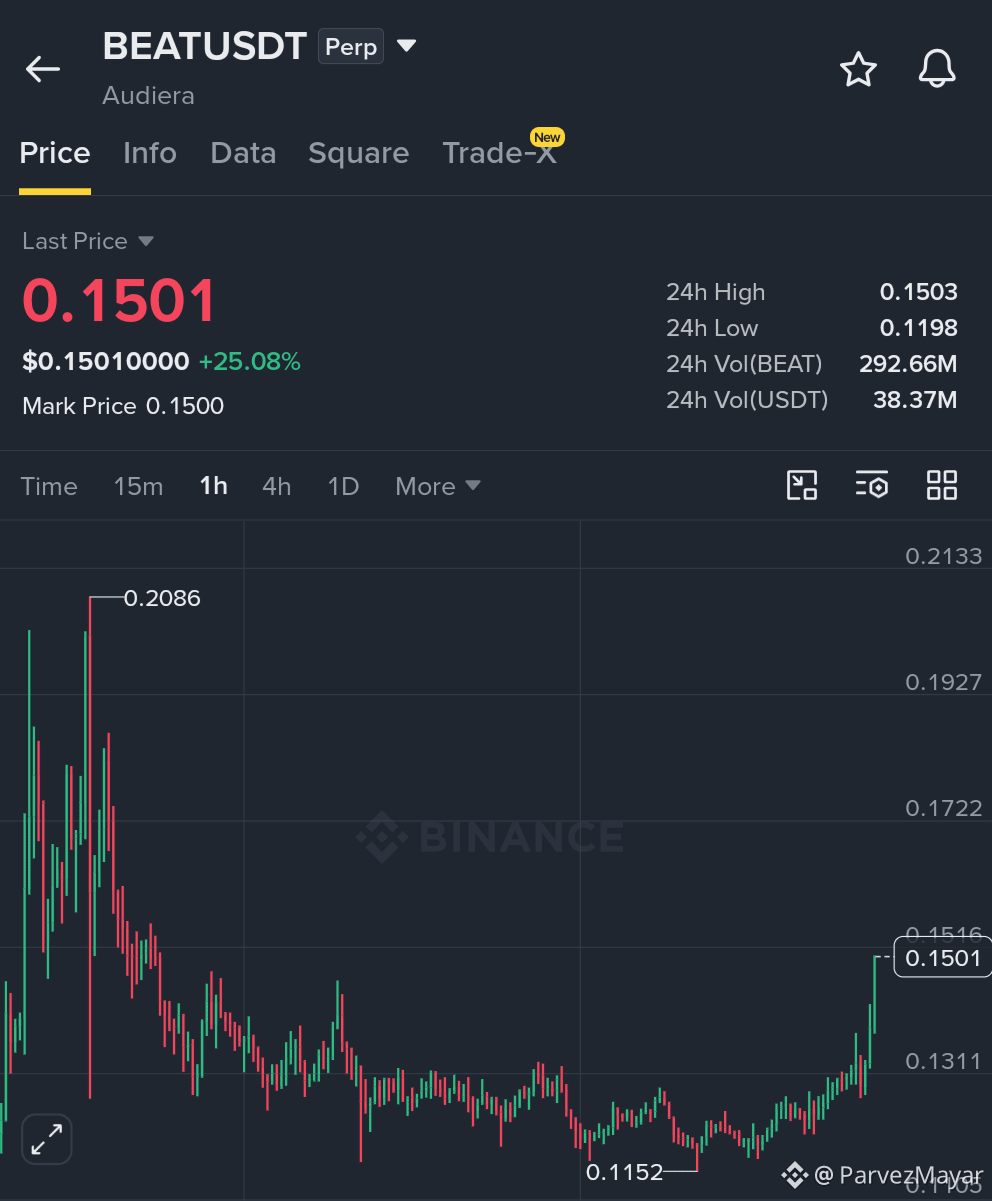Tap the 0.1152 low marker on chart
Screen dimensions: 992x1201
pos(625,1172)
